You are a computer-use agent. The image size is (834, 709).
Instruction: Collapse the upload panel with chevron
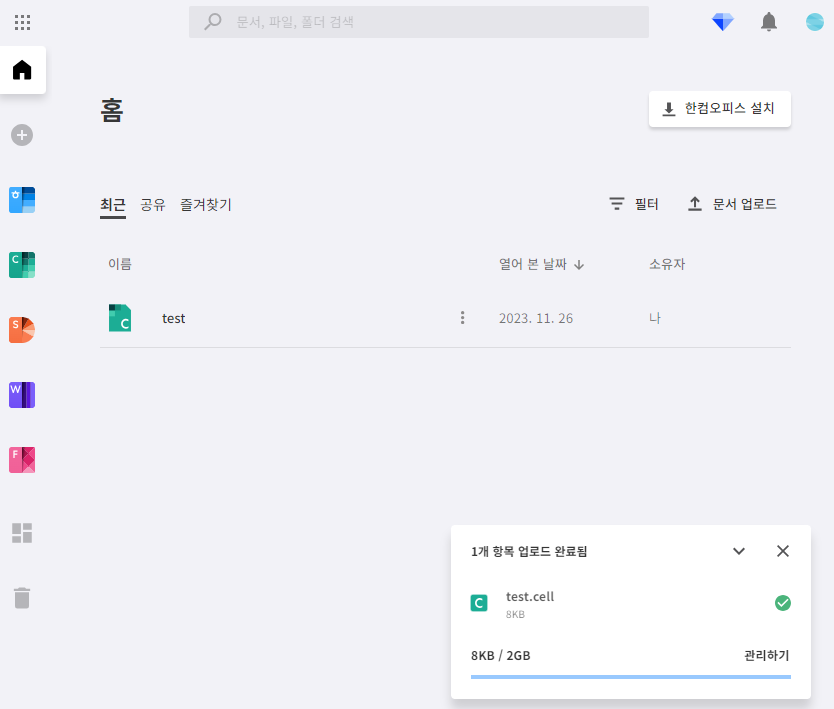pyautogui.click(x=739, y=551)
